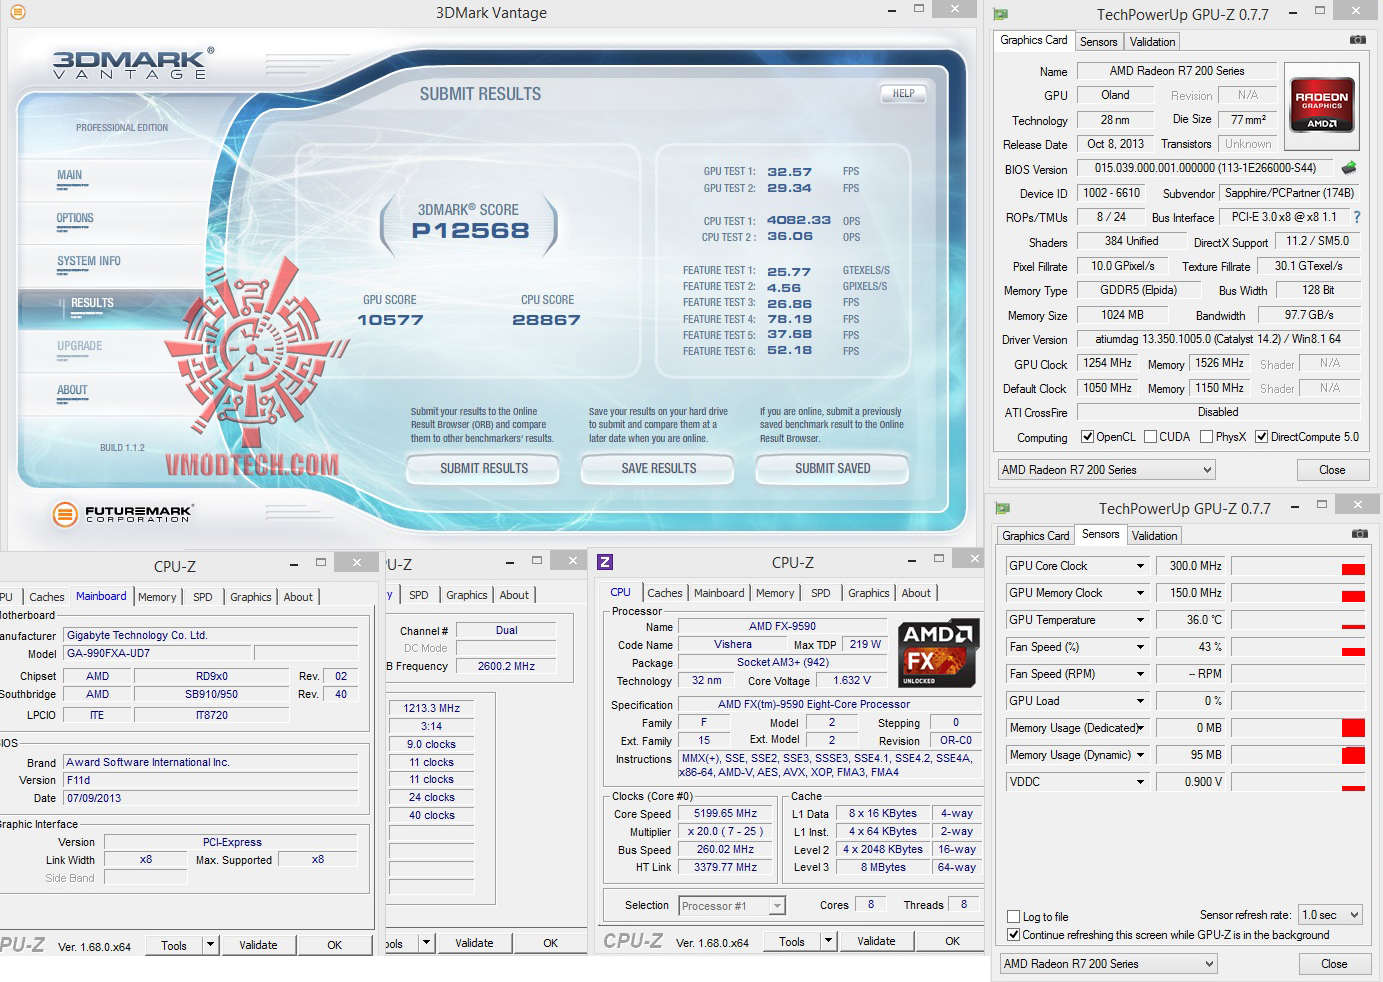1383x982 pixels.
Task: Open the Processor #1 selection dropdown in CPU-Z
Action: [x=732, y=906]
